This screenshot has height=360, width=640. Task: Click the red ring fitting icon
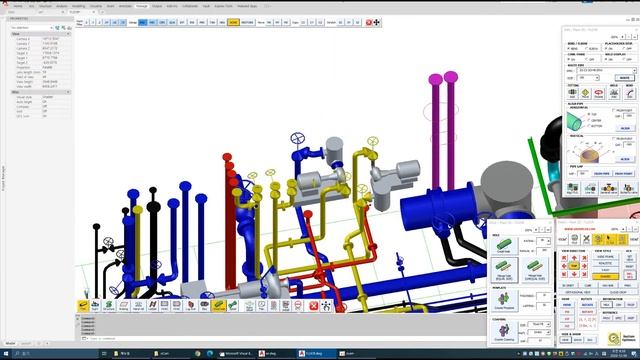tap(598, 93)
